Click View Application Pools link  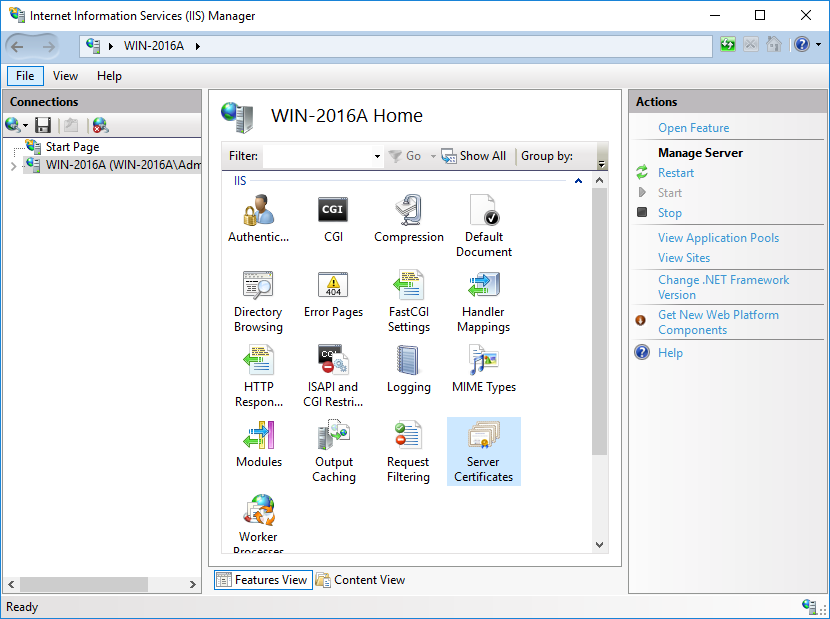pos(718,238)
